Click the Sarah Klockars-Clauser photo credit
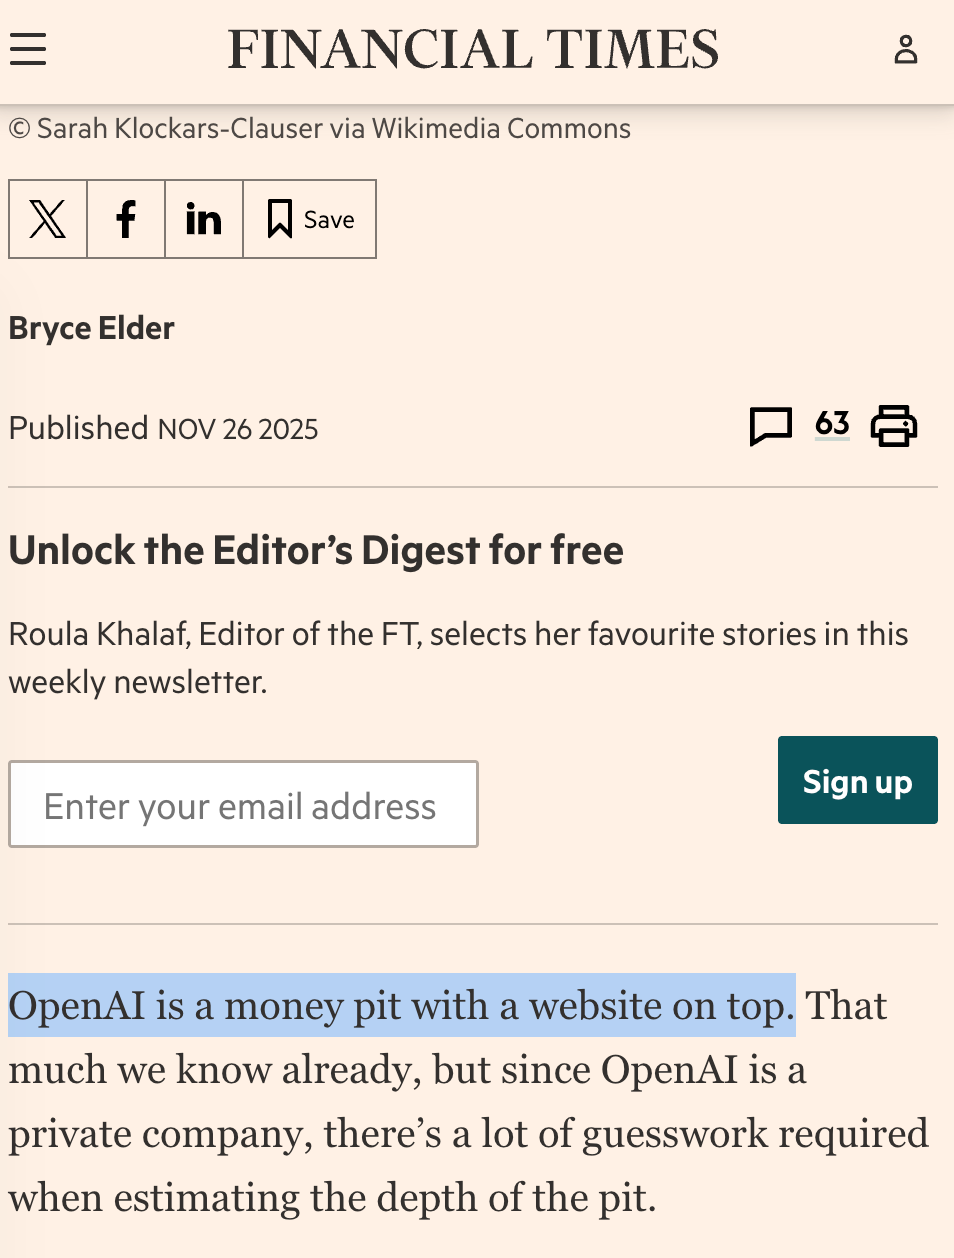This screenshot has height=1258, width=954. pyautogui.click(x=319, y=128)
